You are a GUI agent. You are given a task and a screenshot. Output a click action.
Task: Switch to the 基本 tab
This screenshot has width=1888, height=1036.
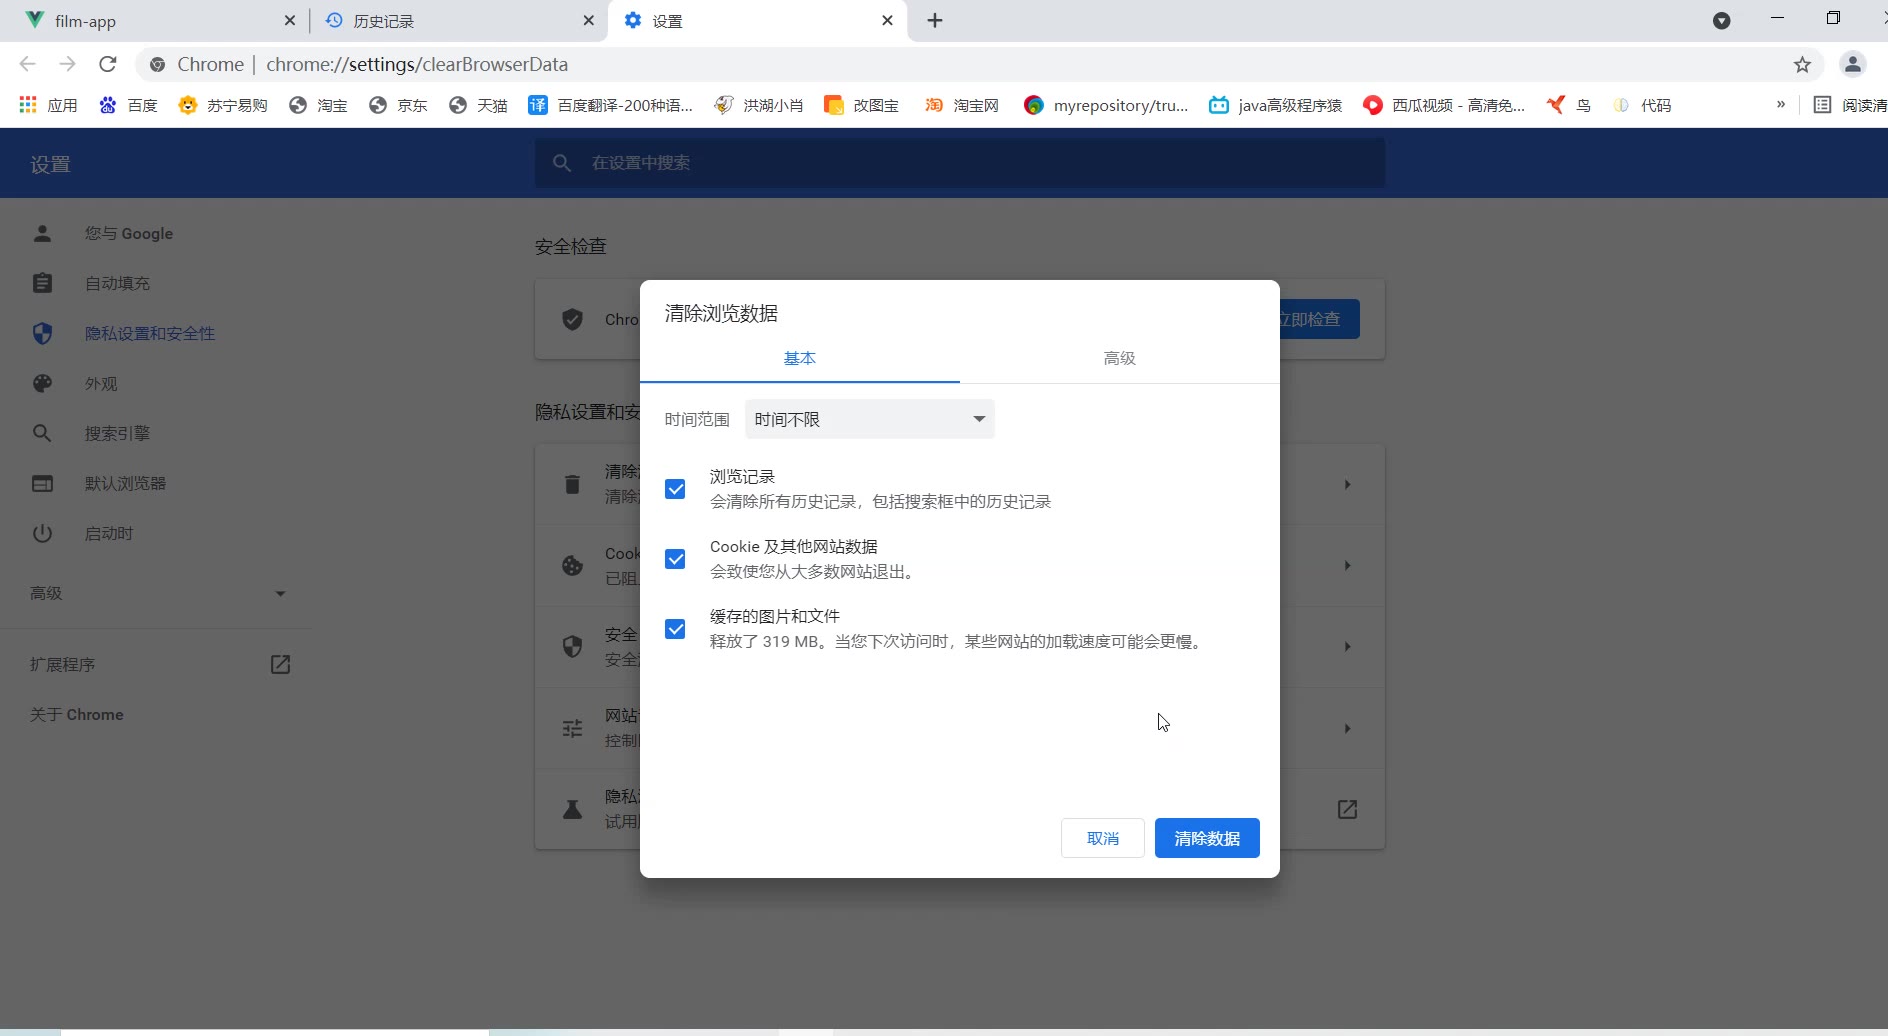click(x=799, y=358)
